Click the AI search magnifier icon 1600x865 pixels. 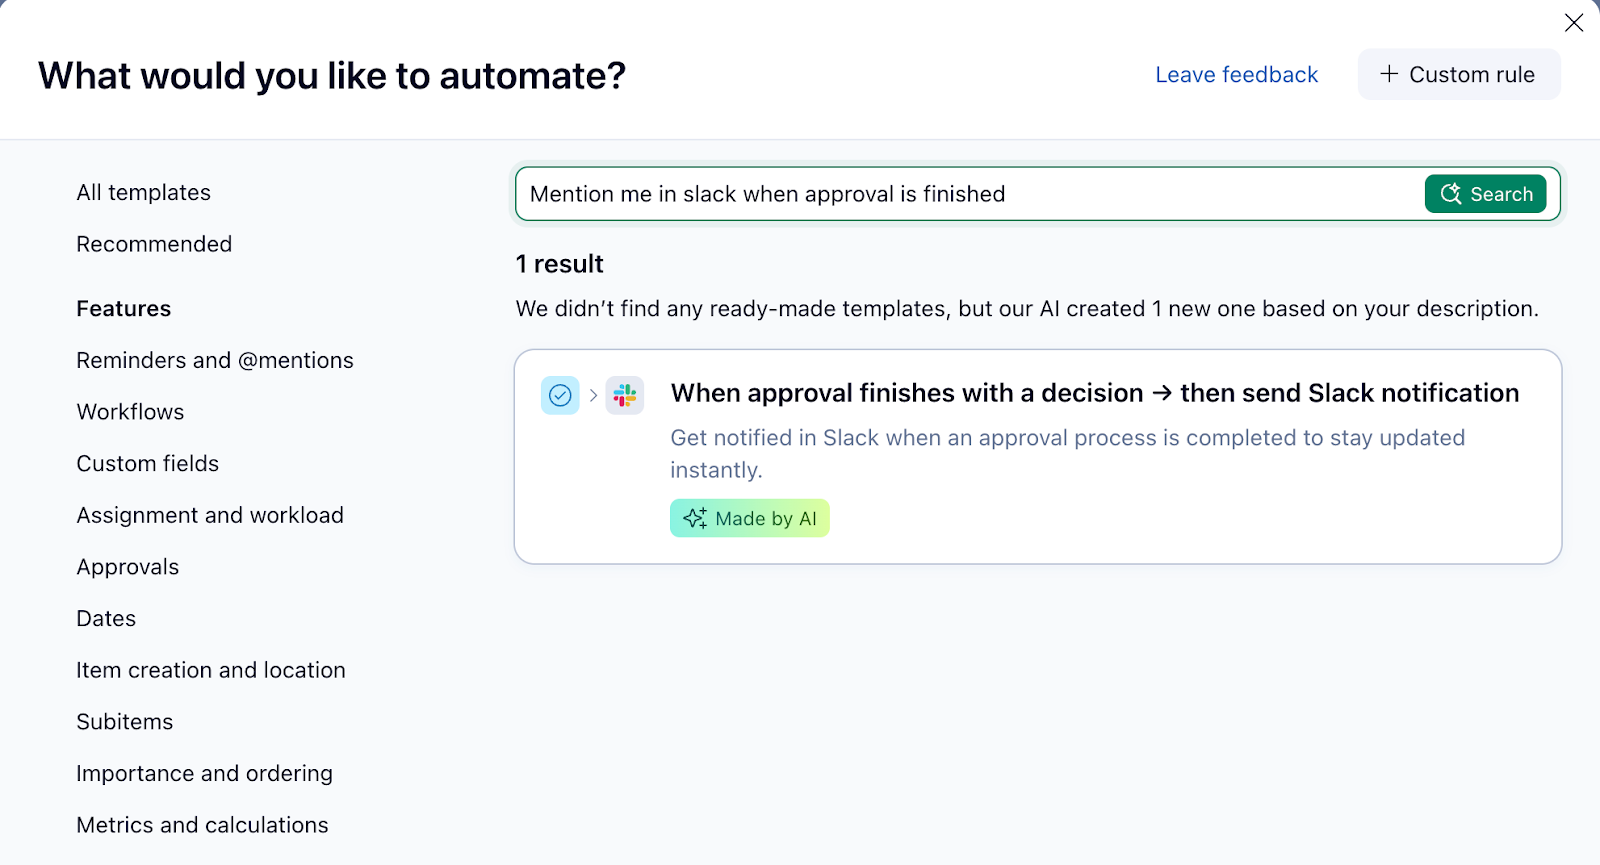[x=1451, y=194]
